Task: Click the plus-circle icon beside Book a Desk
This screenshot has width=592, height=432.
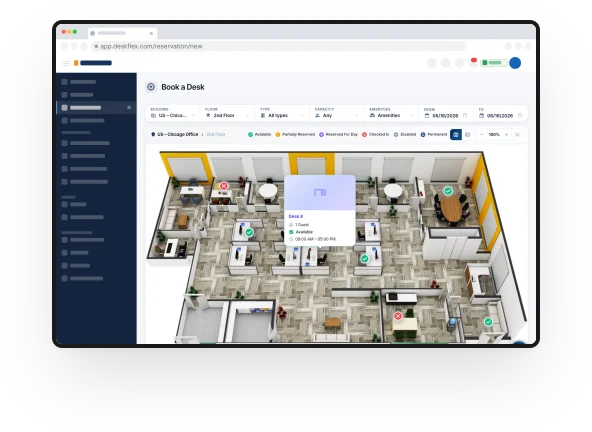Action: (151, 87)
